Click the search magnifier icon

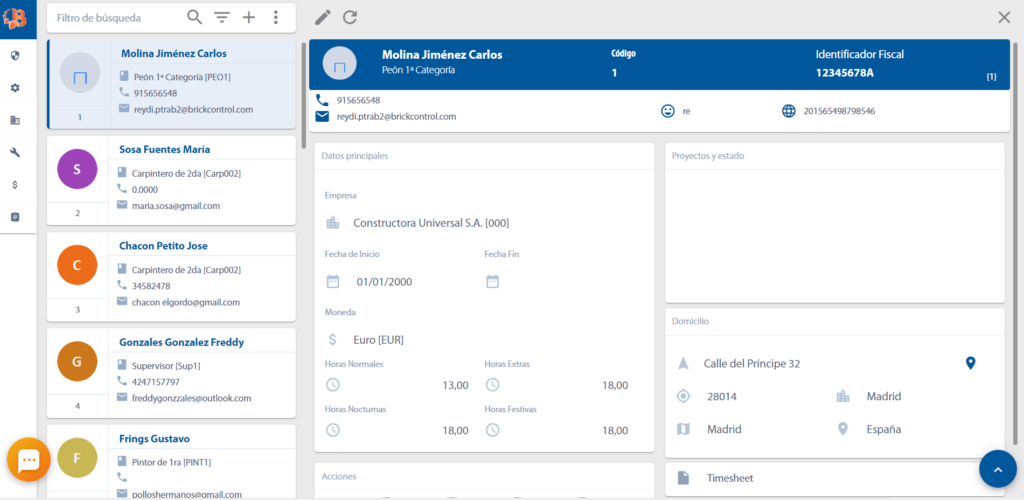(195, 17)
